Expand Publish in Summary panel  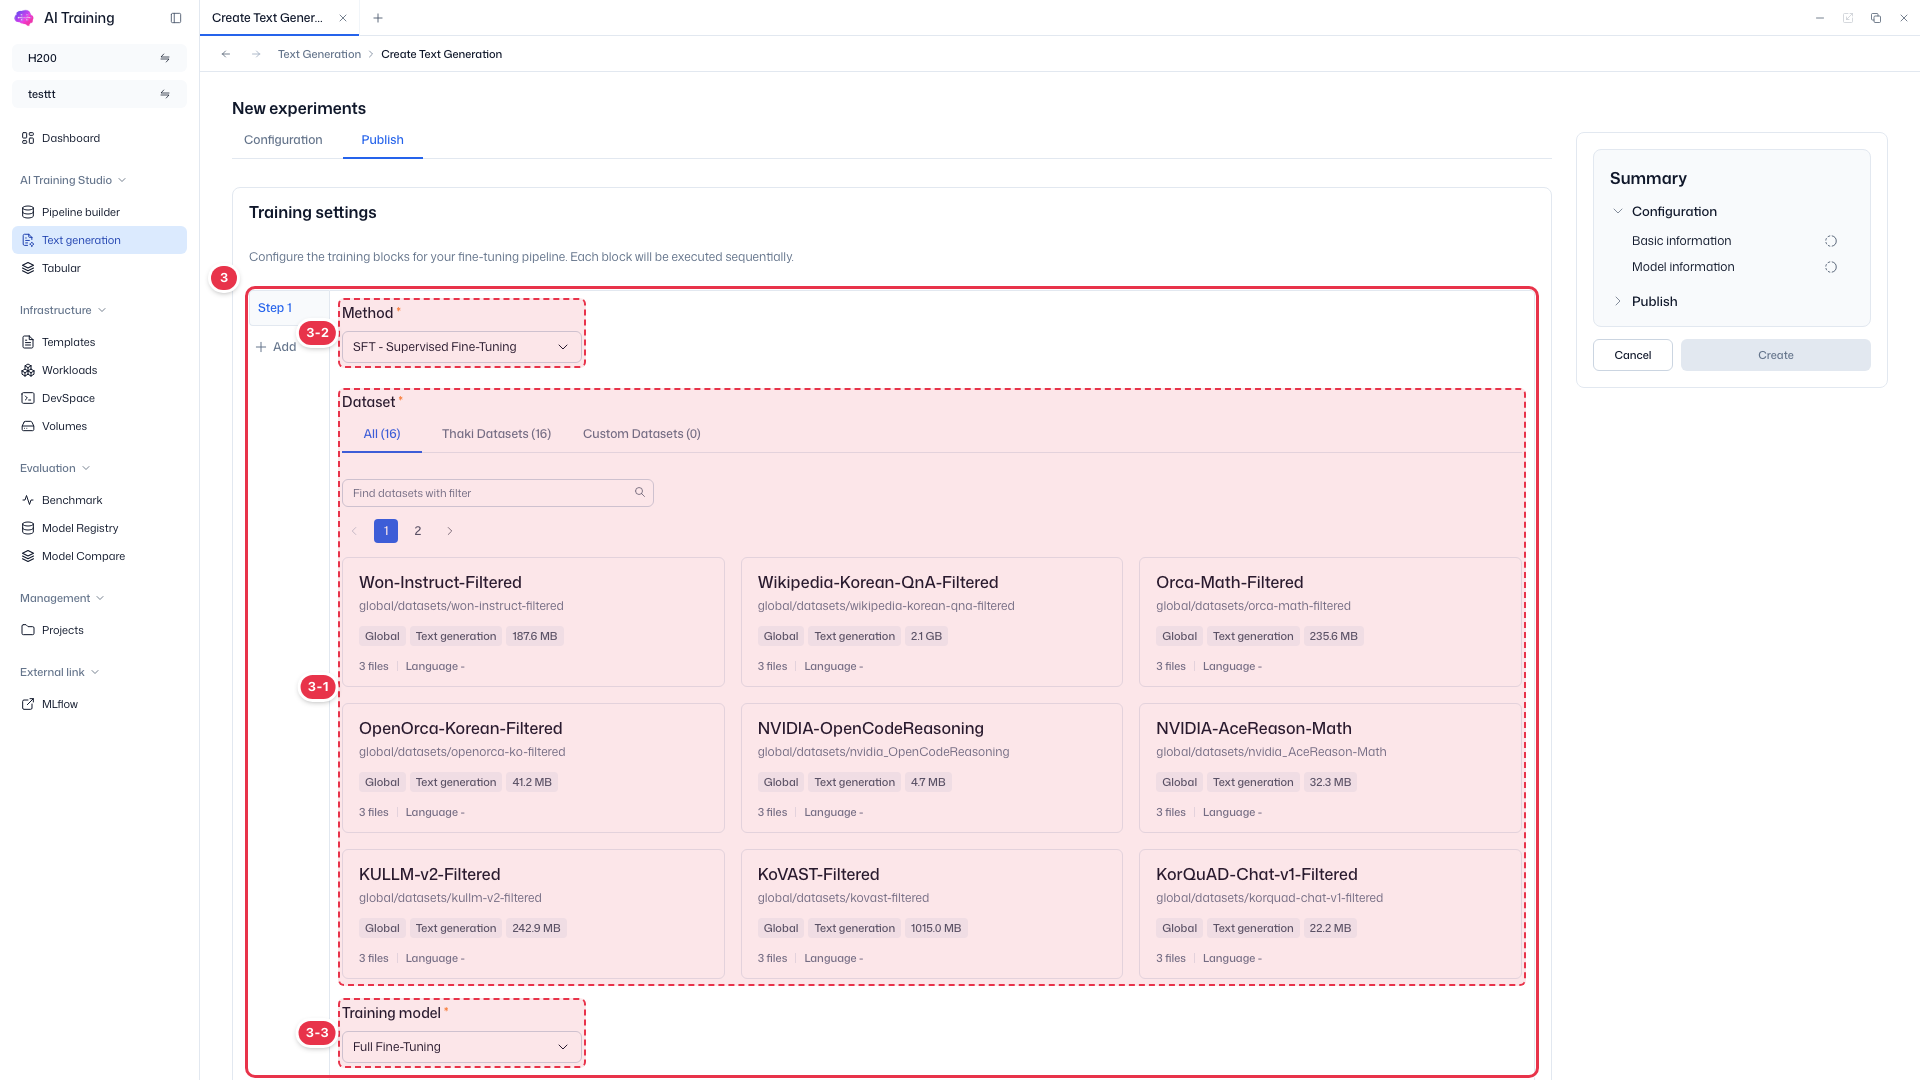pyautogui.click(x=1618, y=301)
